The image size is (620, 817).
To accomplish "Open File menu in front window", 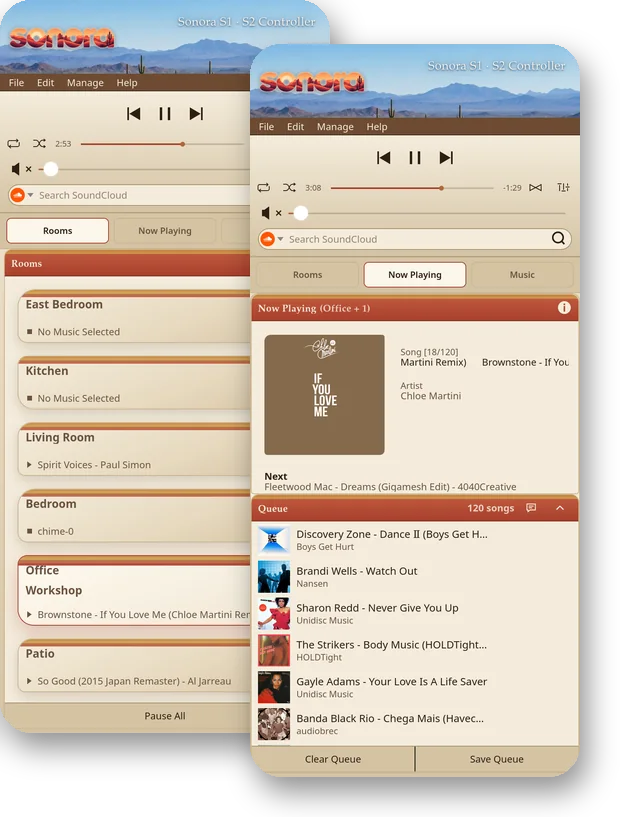I will (266, 127).
